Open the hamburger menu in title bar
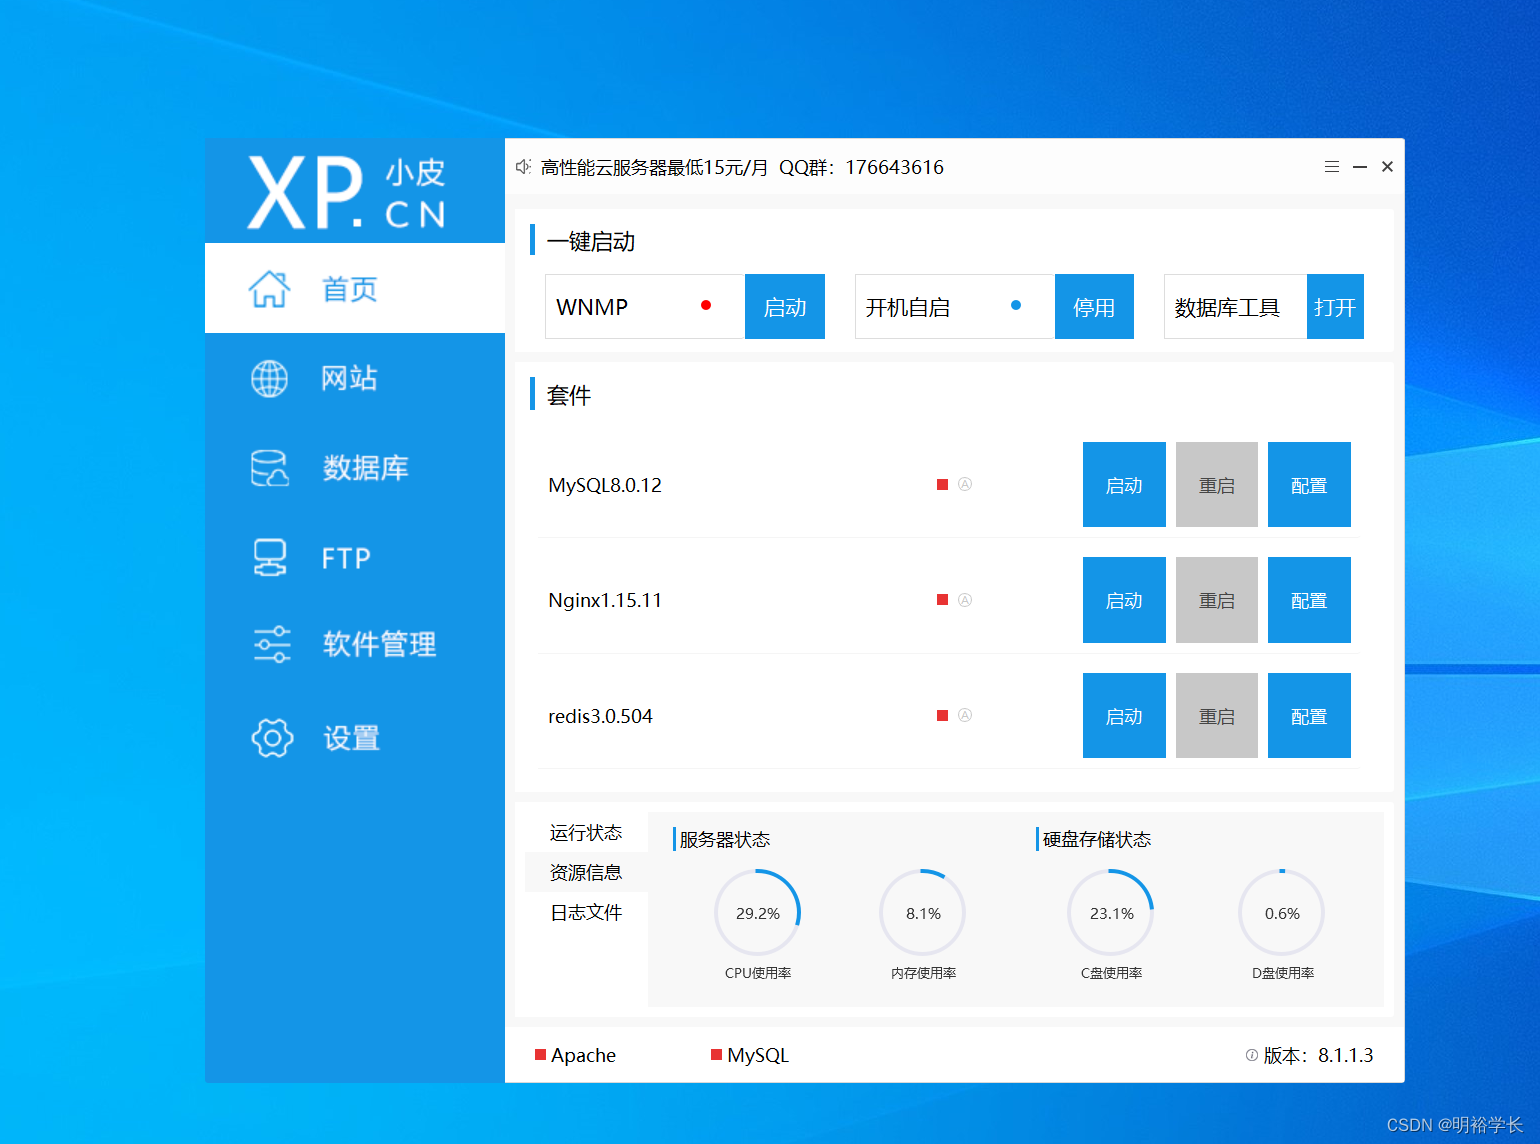This screenshot has width=1540, height=1144. [1332, 167]
